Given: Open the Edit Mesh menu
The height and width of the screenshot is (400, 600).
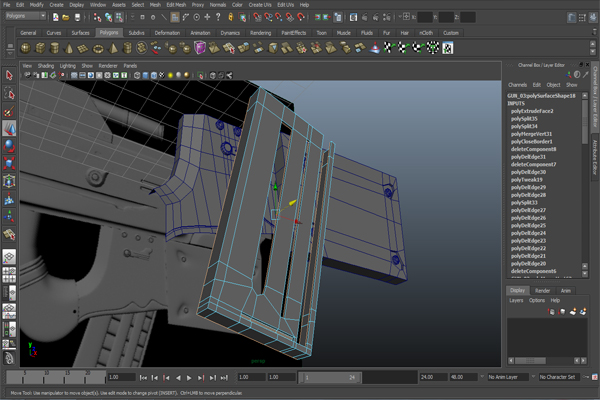Looking at the screenshot, I should (x=176, y=5).
